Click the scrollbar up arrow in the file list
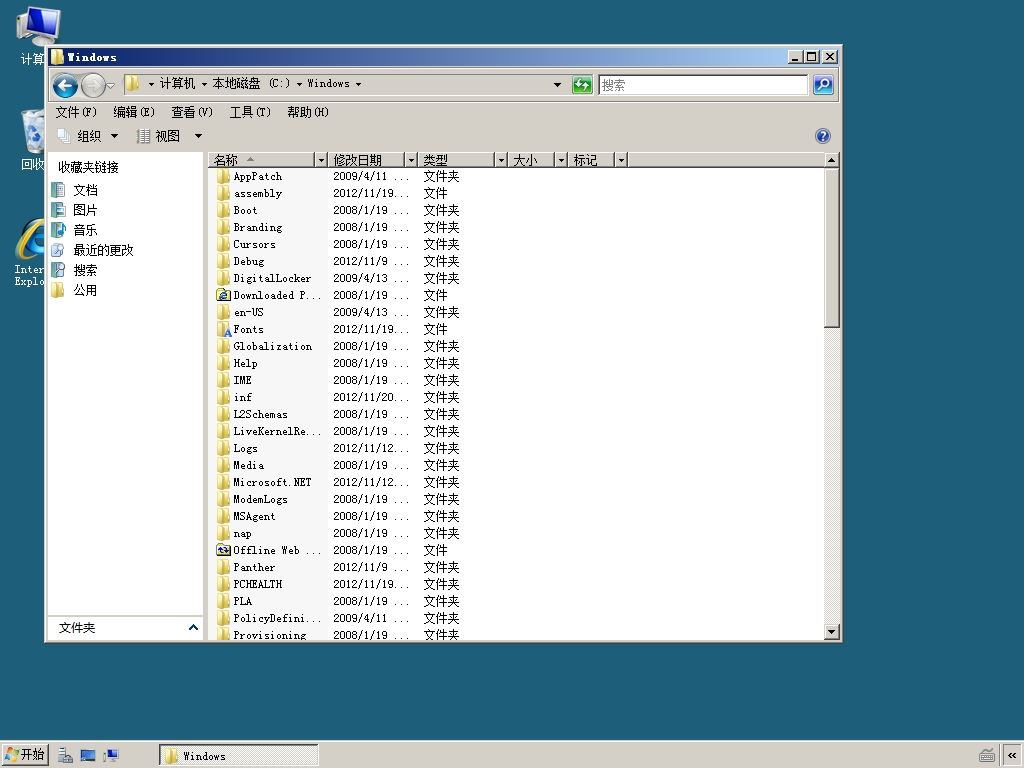This screenshot has height=768, width=1024. pyautogui.click(x=831, y=160)
